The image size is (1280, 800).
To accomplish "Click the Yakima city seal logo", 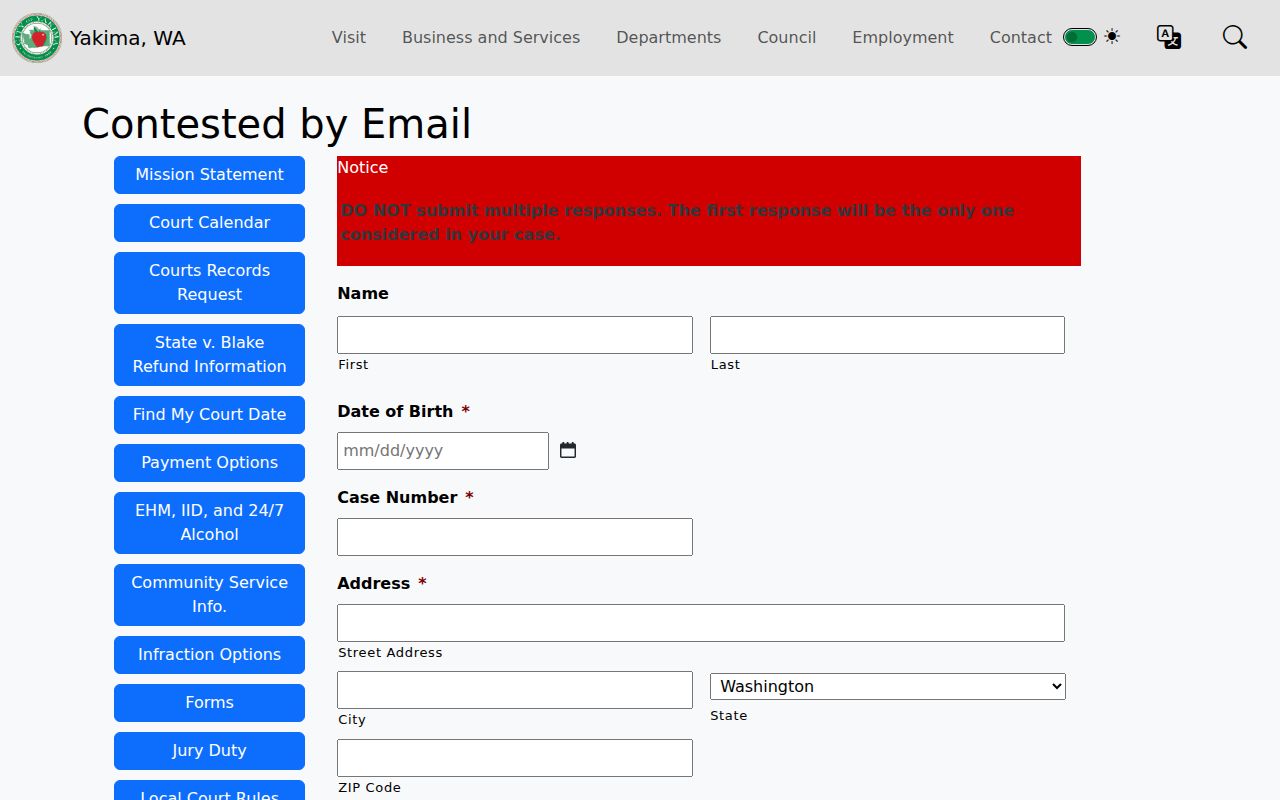I will 37,38.
